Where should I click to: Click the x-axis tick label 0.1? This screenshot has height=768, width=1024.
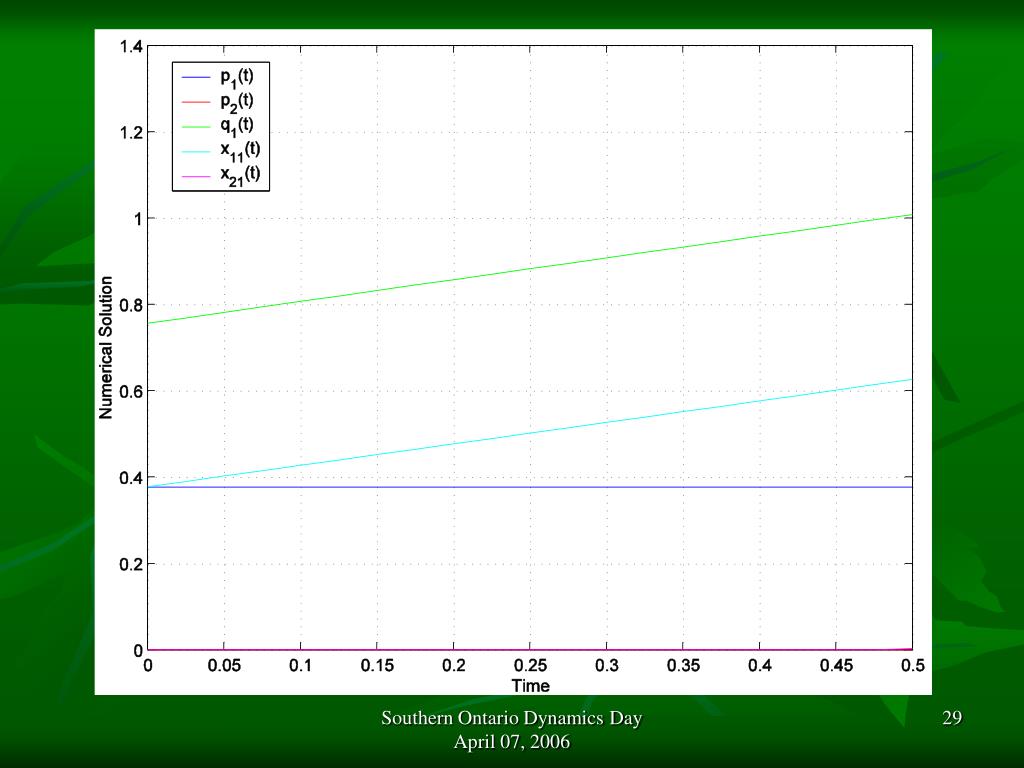tap(300, 665)
